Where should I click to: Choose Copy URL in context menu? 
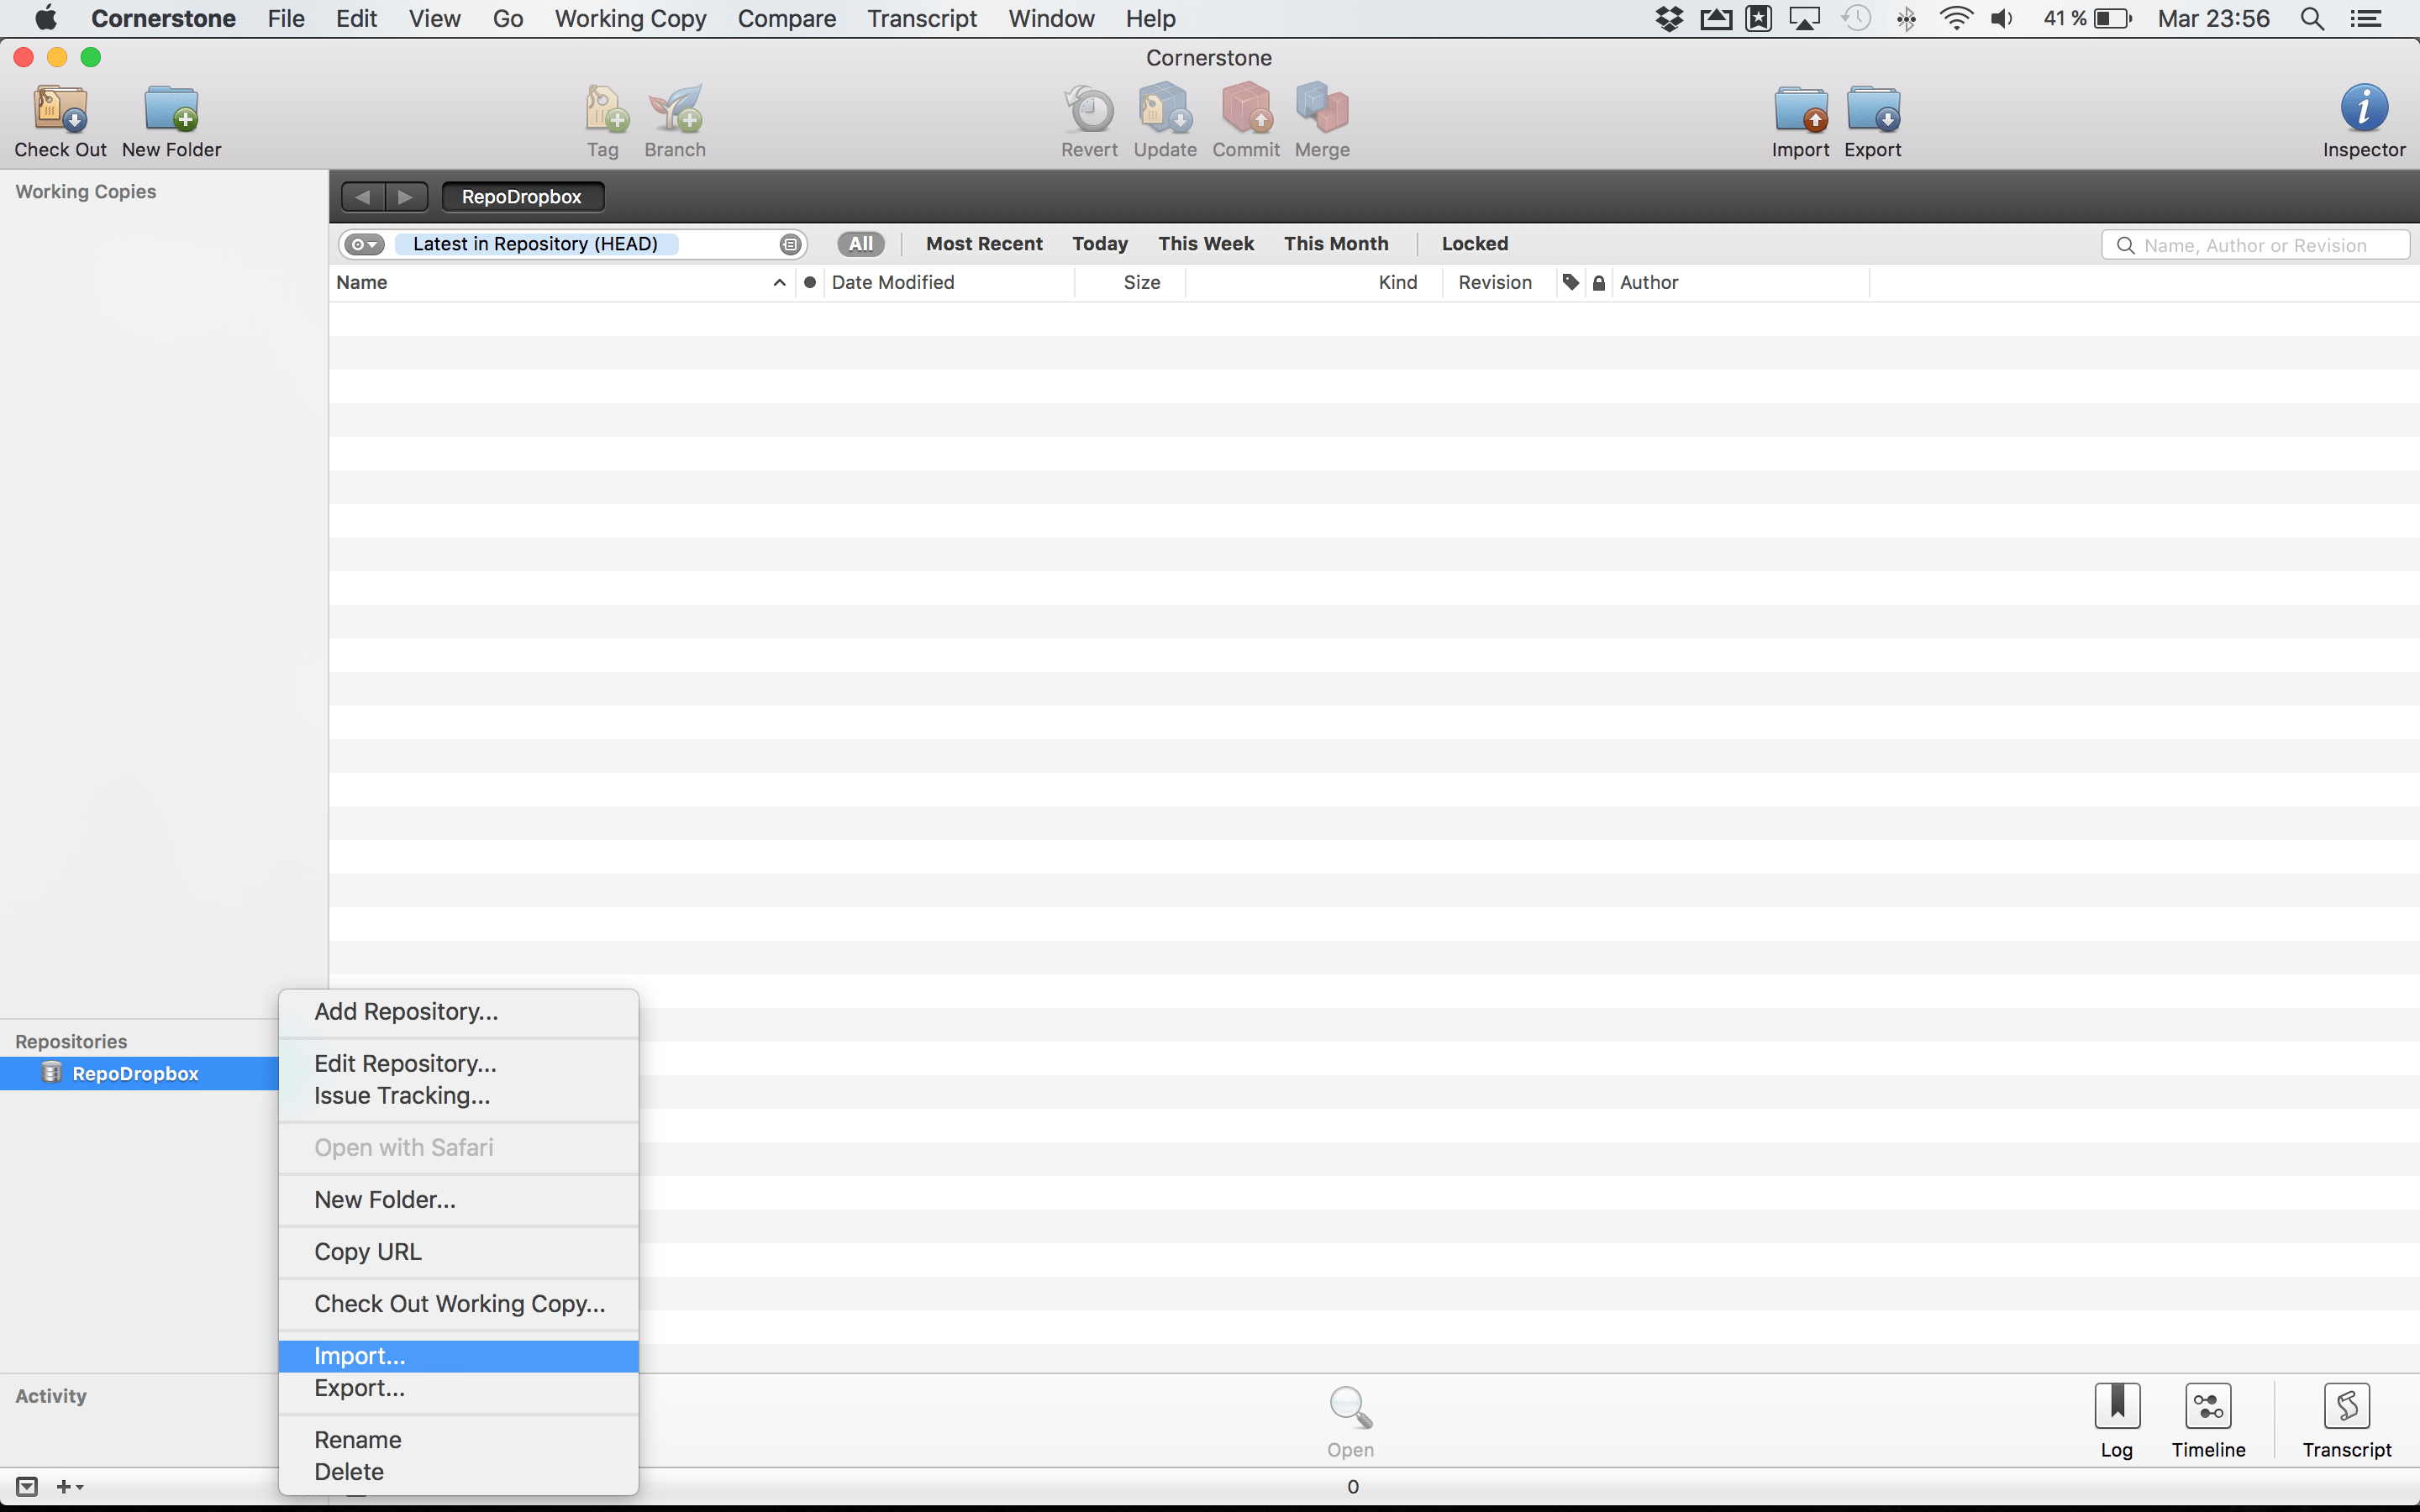tap(459, 1252)
